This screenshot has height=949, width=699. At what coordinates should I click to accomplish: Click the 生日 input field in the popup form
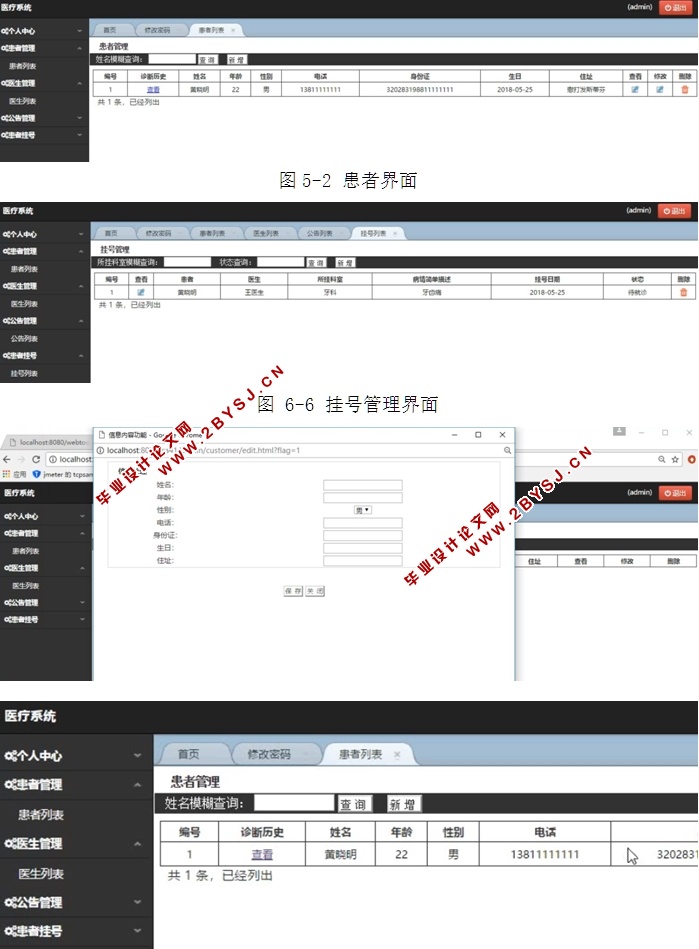362,548
